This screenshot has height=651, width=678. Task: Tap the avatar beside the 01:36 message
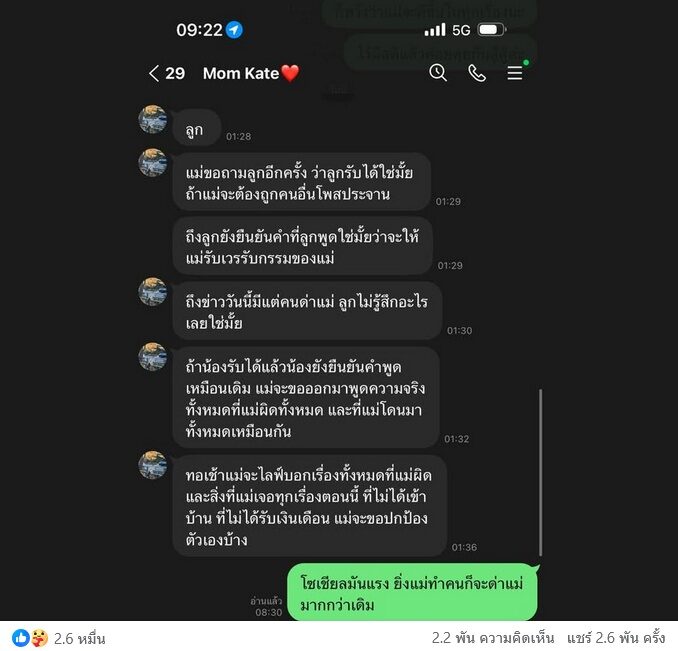pyautogui.click(x=153, y=465)
